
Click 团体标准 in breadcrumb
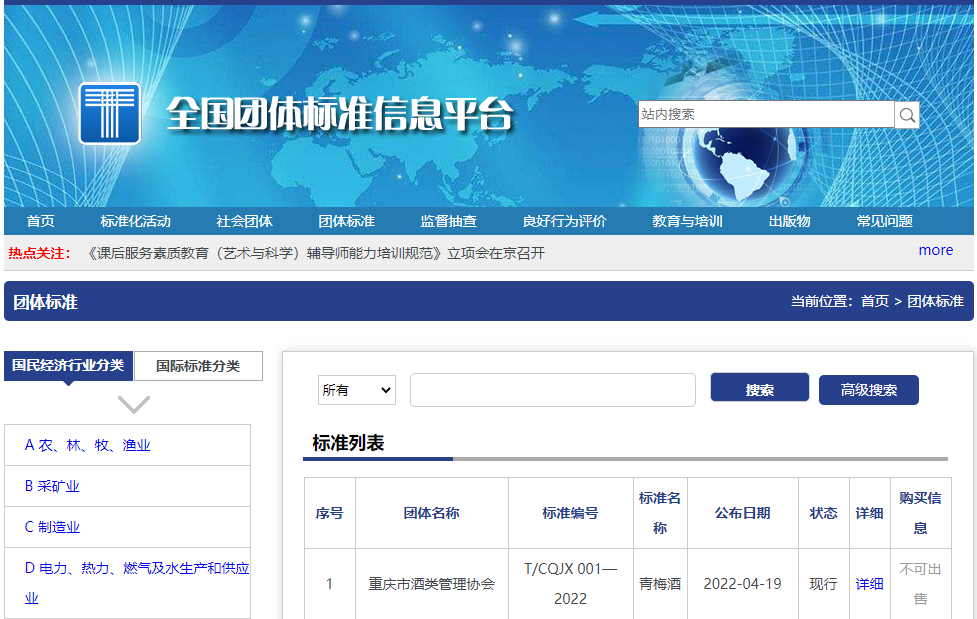click(x=935, y=301)
